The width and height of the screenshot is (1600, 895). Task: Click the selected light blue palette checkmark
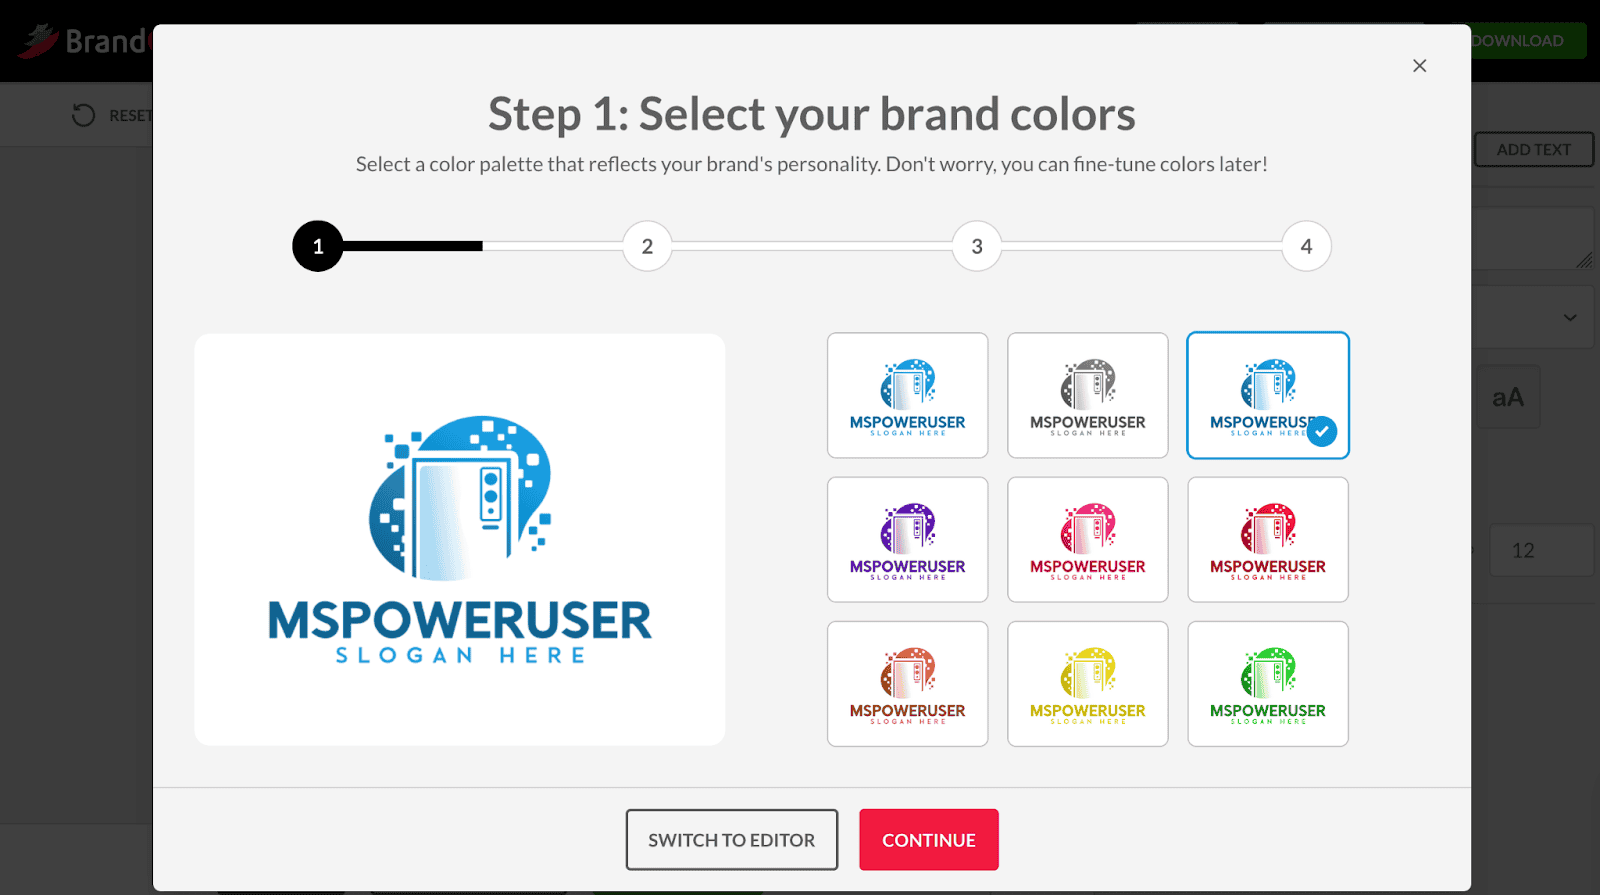[1321, 431]
